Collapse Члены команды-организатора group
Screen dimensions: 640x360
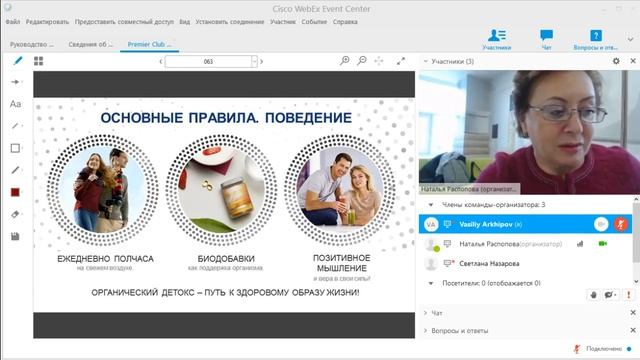[431, 204]
